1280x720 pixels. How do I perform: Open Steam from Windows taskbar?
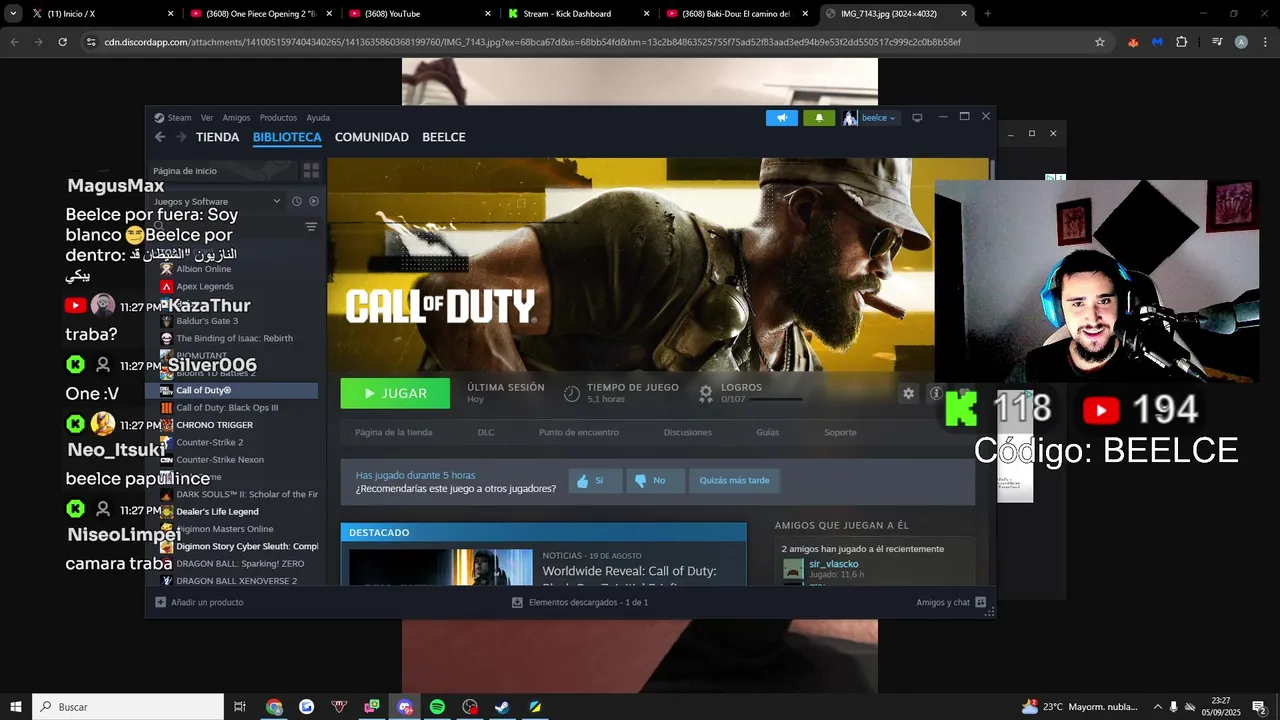pos(502,707)
